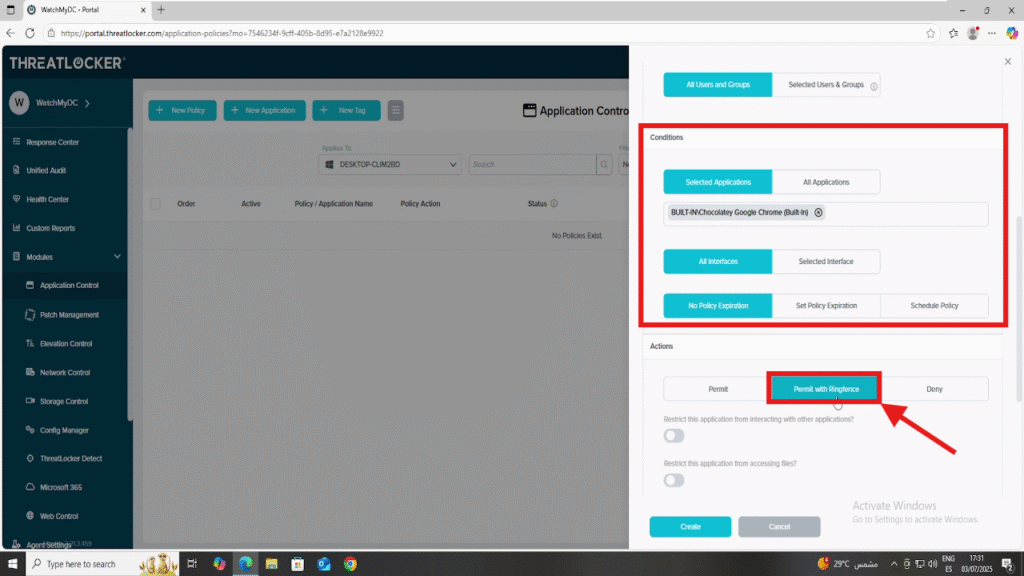Screen dimensions: 1024x576
Task: Click the policy Search field
Action: point(532,165)
